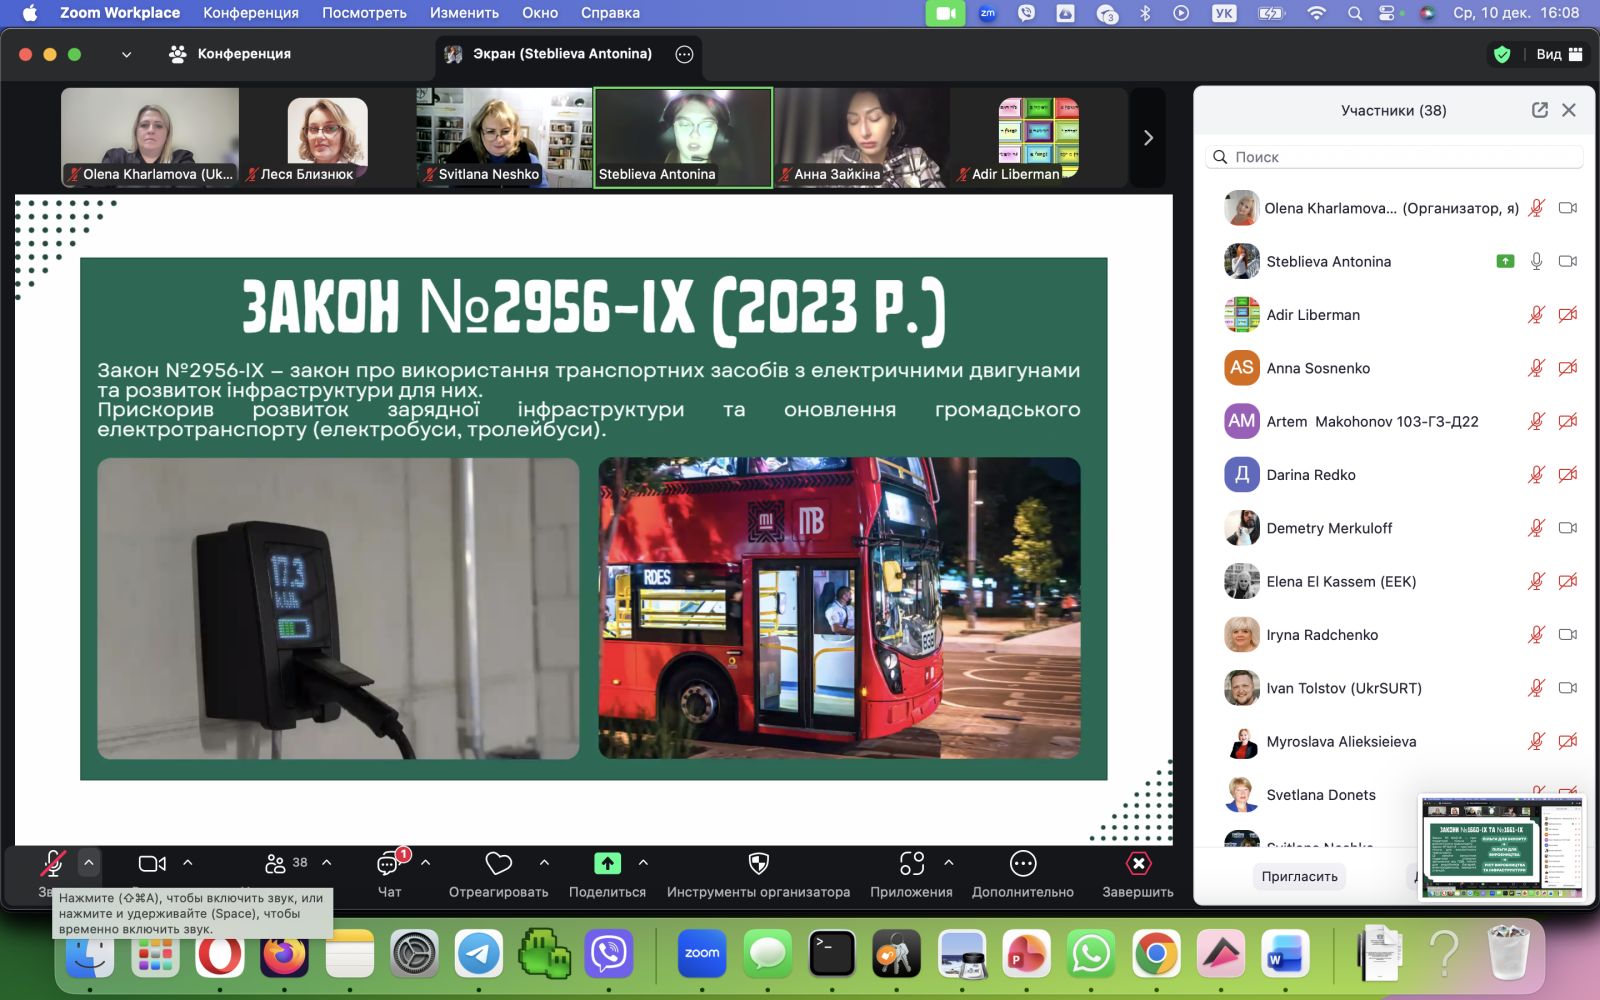Viewport: 1600px width, 1000px height.
Task: Click the Вид view button
Action: 1558,54
